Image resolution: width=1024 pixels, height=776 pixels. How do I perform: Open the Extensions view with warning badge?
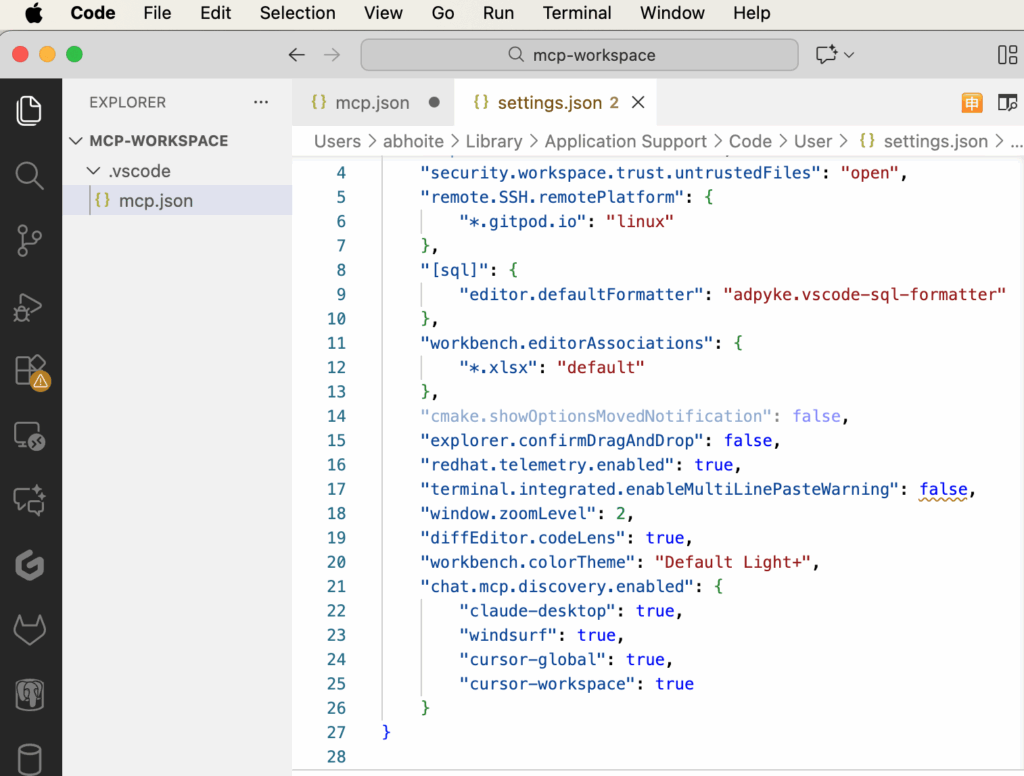[x=30, y=371]
